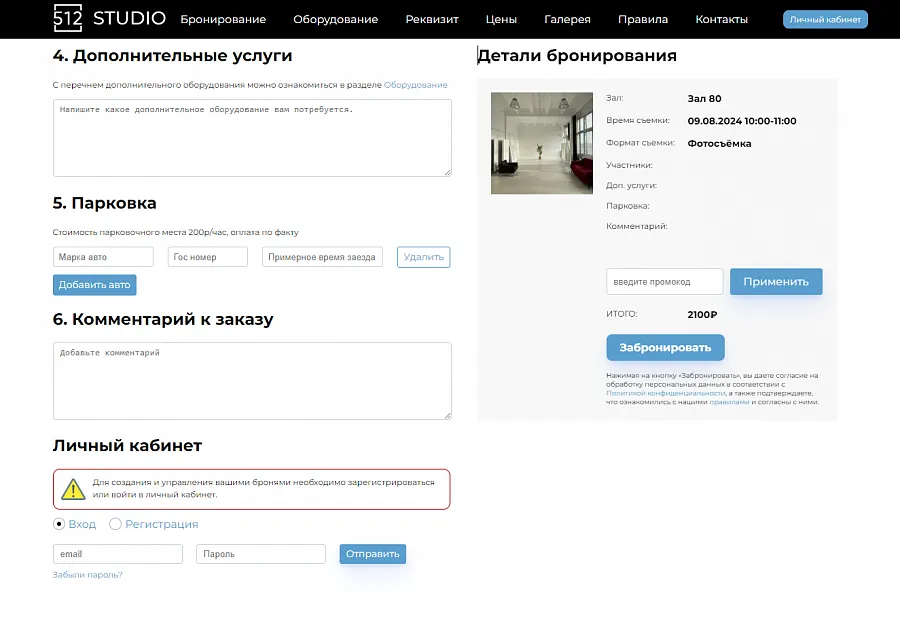This screenshot has width=900, height=621.
Task: Click the введите промокод field
Action: 665,282
